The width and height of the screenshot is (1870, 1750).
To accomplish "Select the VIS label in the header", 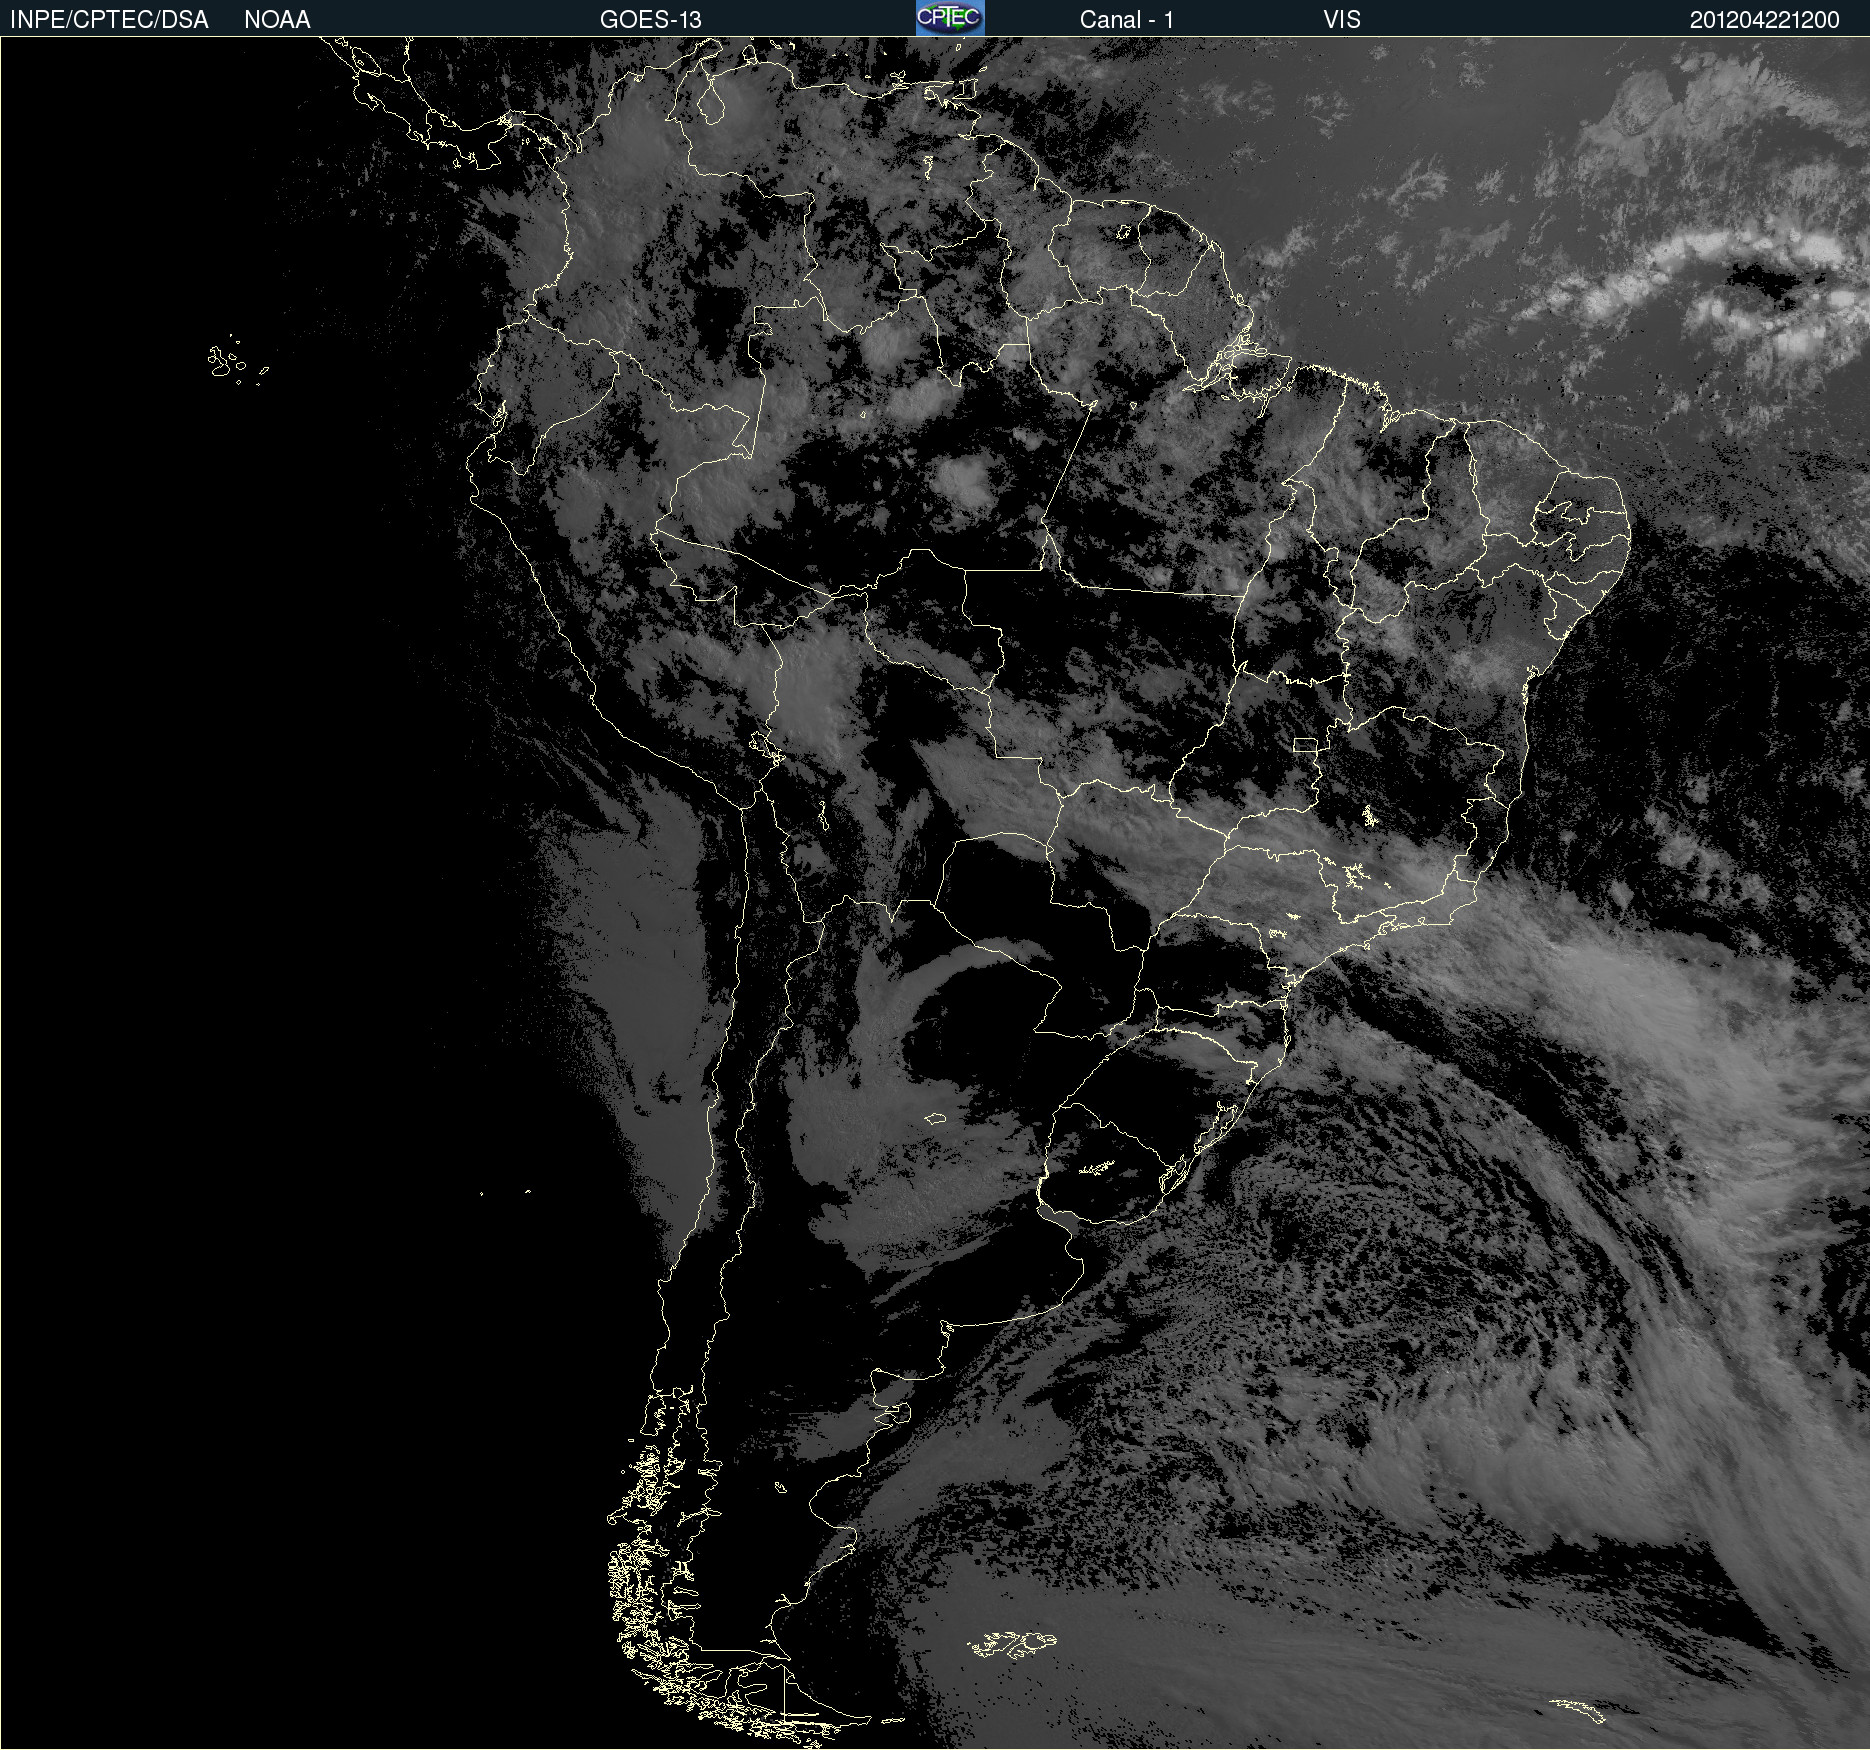I will [x=1342, y=19].
